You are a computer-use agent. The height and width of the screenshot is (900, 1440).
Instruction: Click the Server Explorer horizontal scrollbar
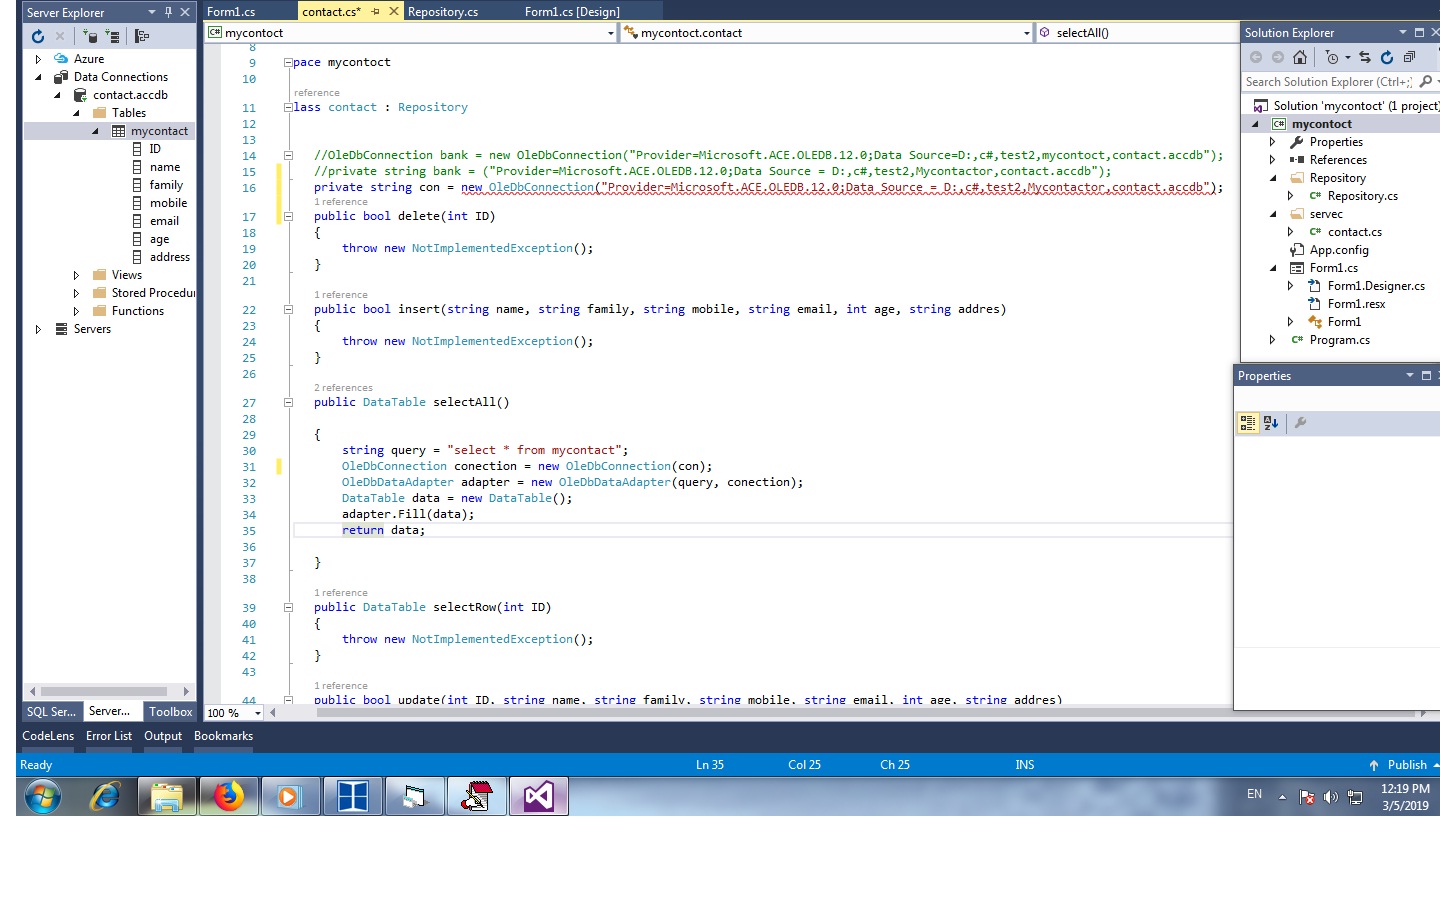coord(104,691)
